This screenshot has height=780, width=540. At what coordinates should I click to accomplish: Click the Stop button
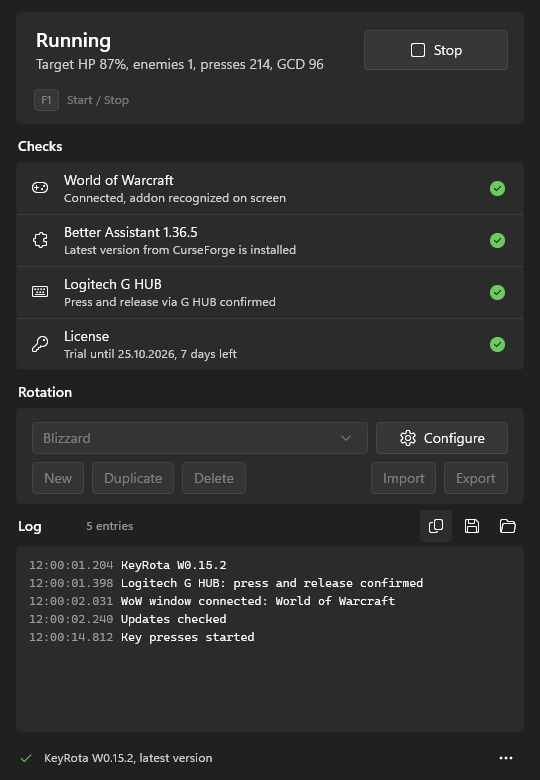[x=436, y=50]
